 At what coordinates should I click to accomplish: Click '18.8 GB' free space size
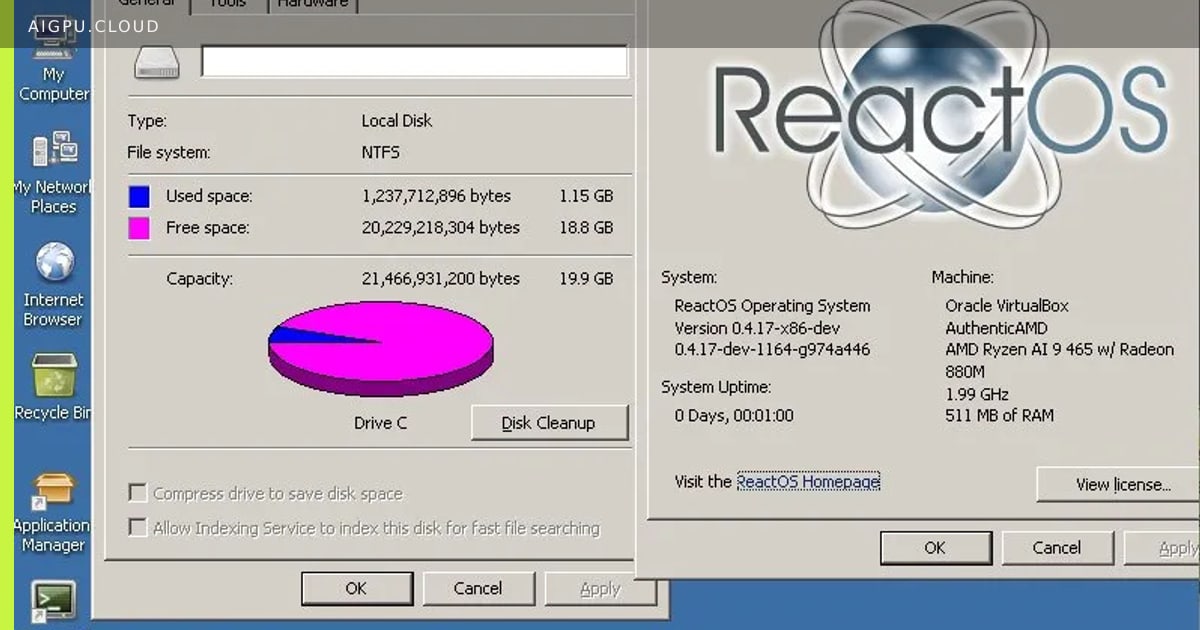(586, 228)
